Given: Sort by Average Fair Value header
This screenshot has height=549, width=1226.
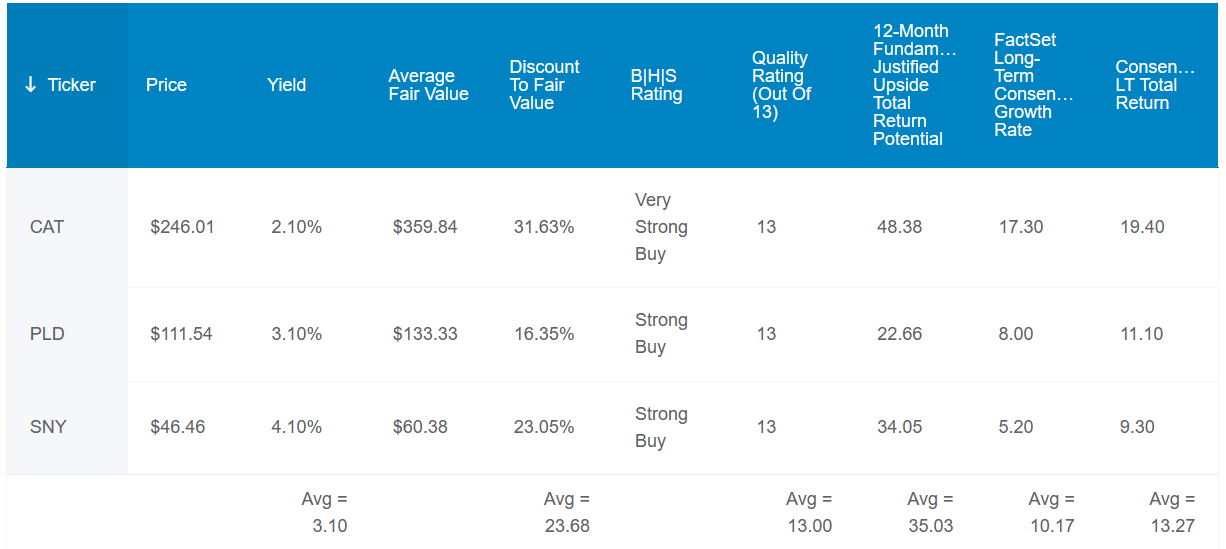Looking at the screenshot, I should 428,85.
